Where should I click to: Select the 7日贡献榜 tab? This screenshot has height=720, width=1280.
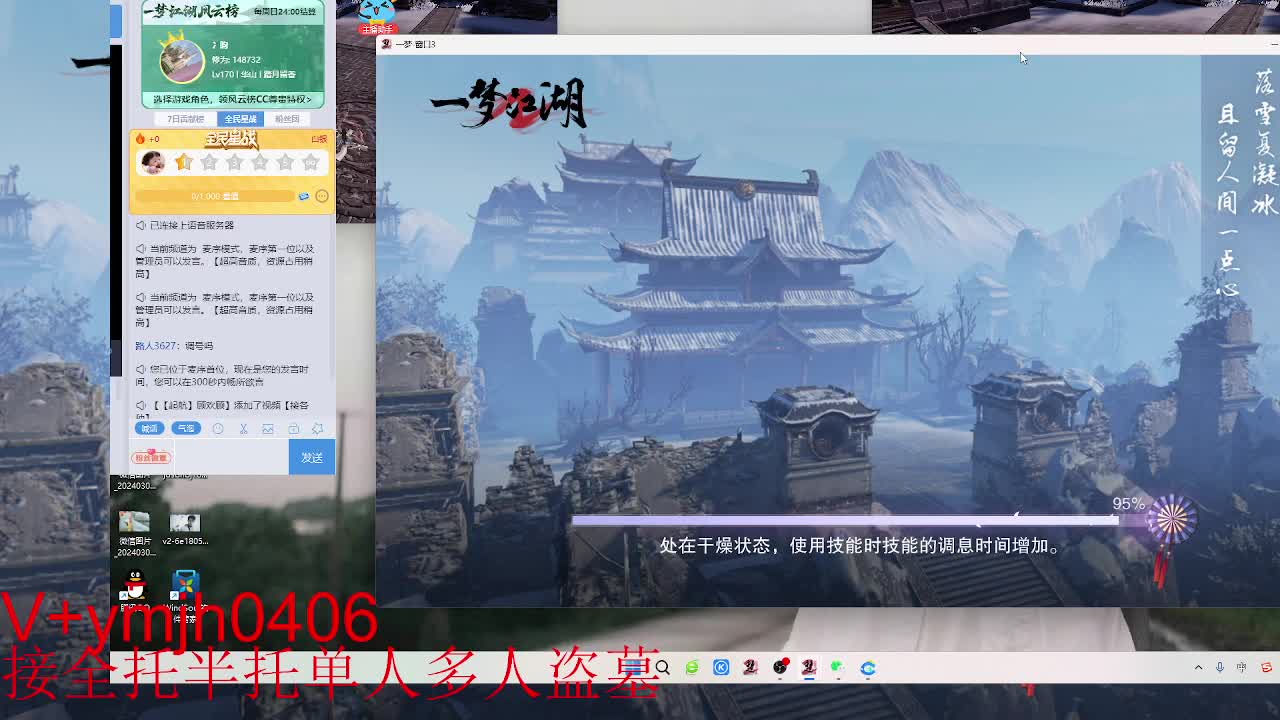click(x=186, y=119)
